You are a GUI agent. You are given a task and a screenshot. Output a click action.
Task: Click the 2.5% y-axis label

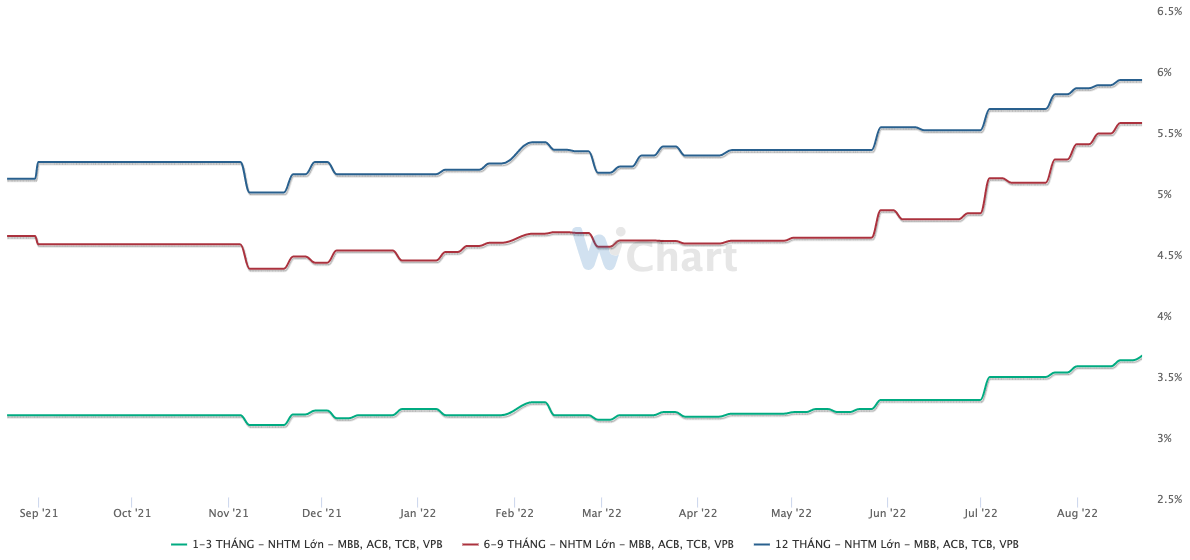click(x=1170, y=499)
